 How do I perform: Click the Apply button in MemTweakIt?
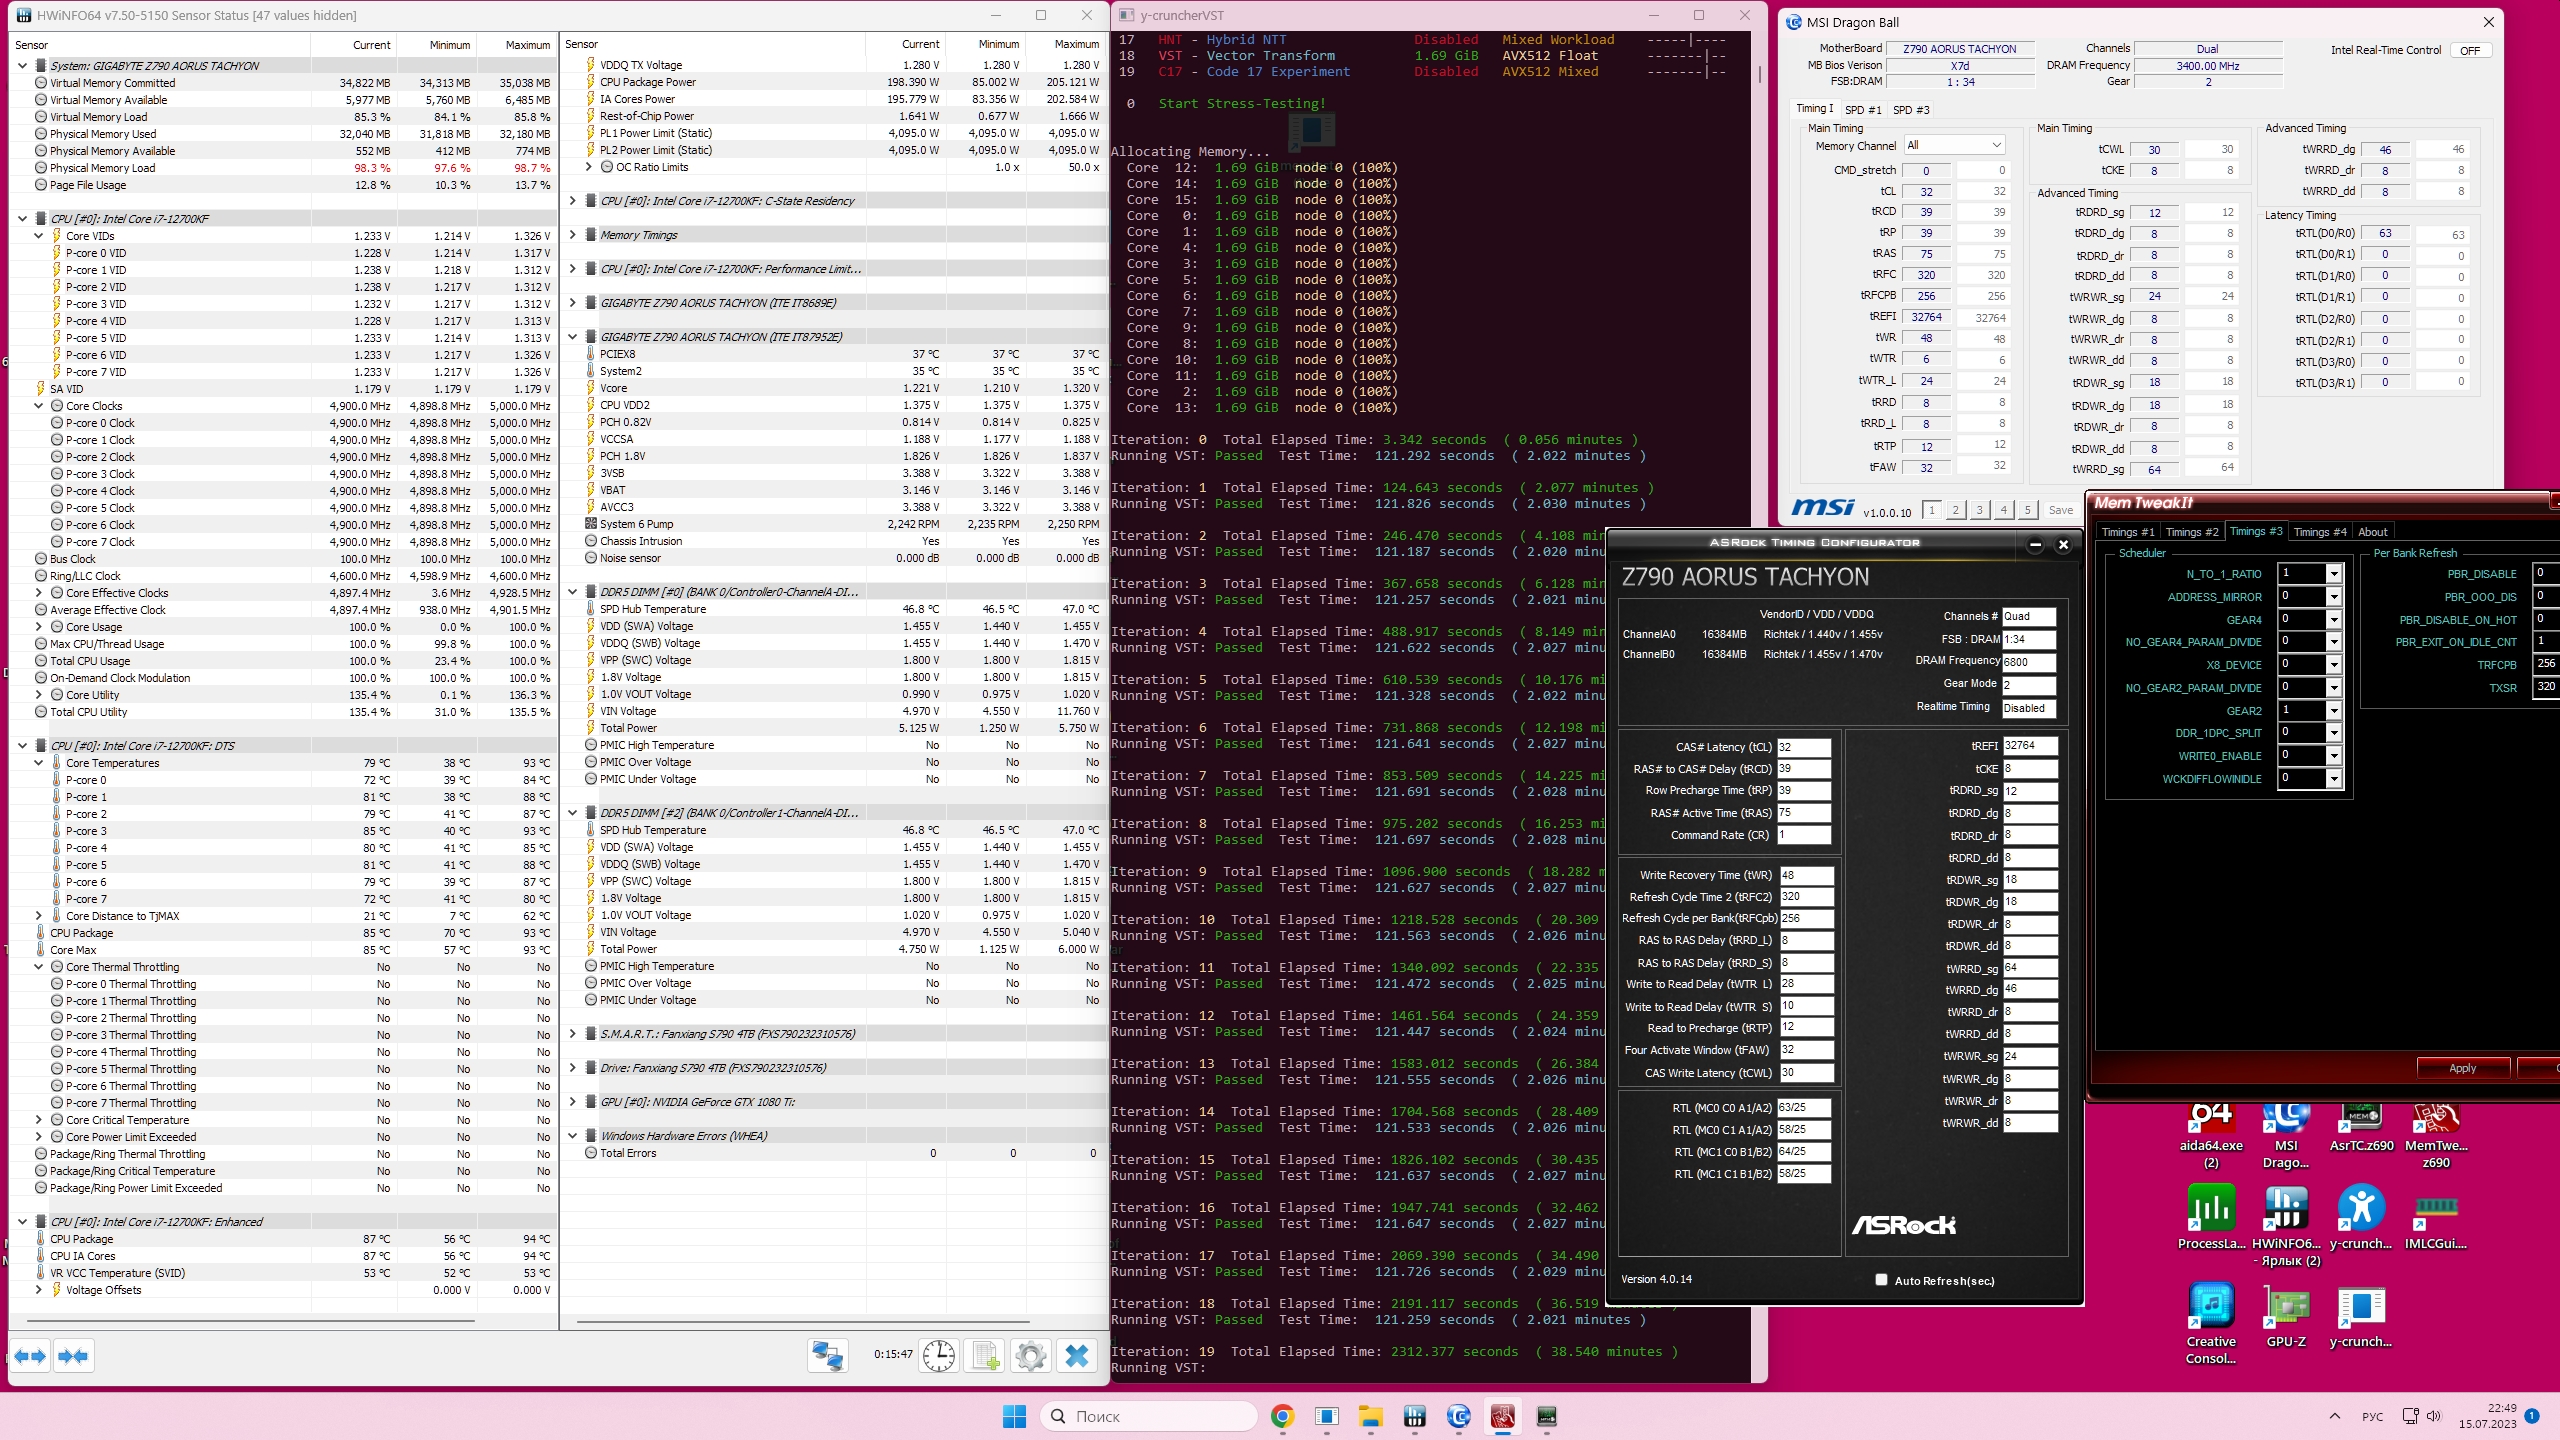pos(2462,1068)
